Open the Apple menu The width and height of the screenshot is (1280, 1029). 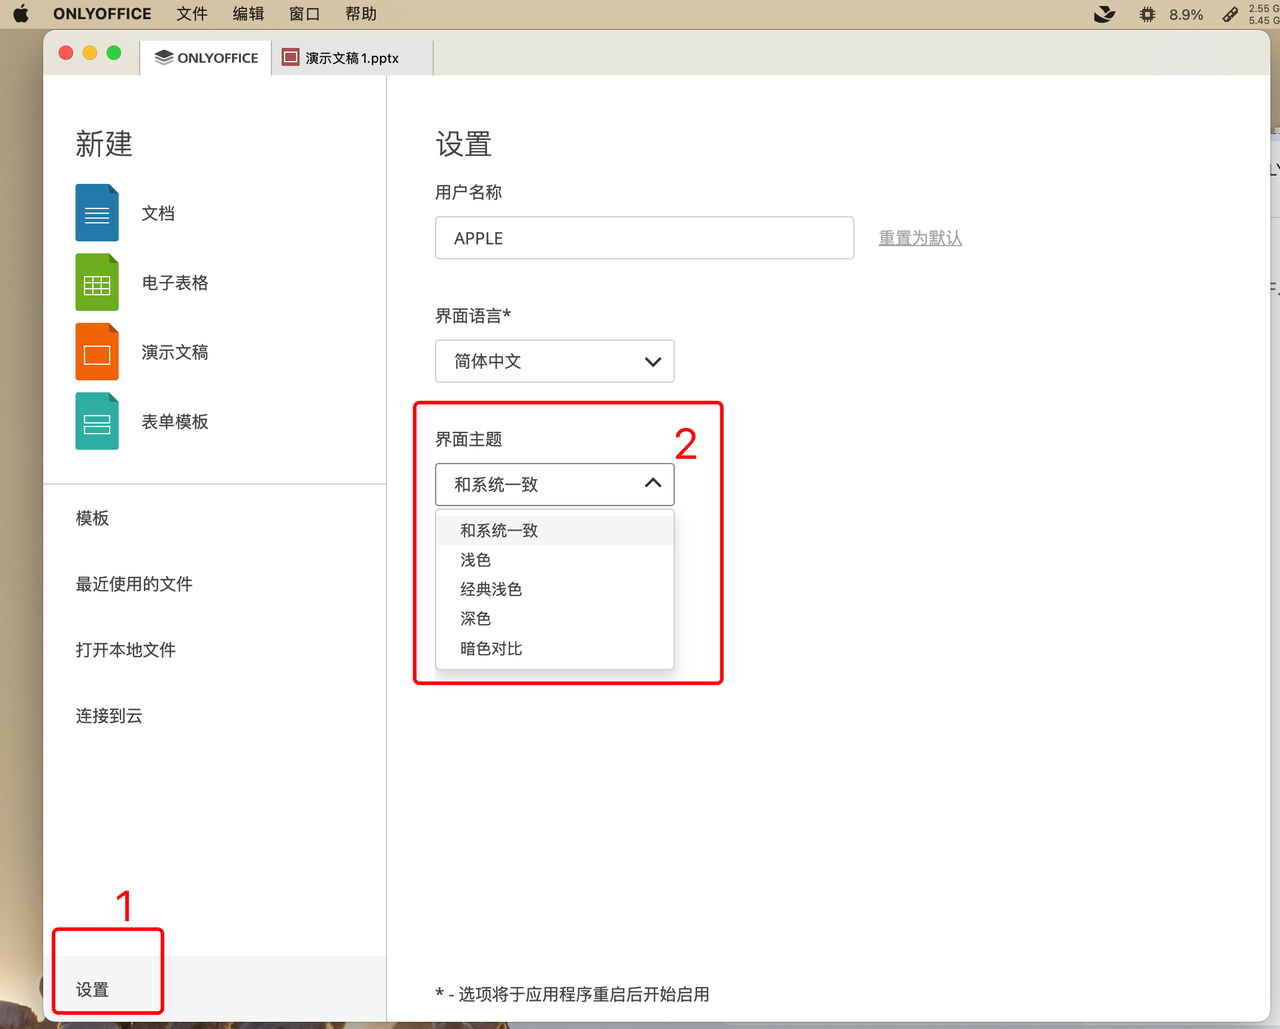click(21, 14)
